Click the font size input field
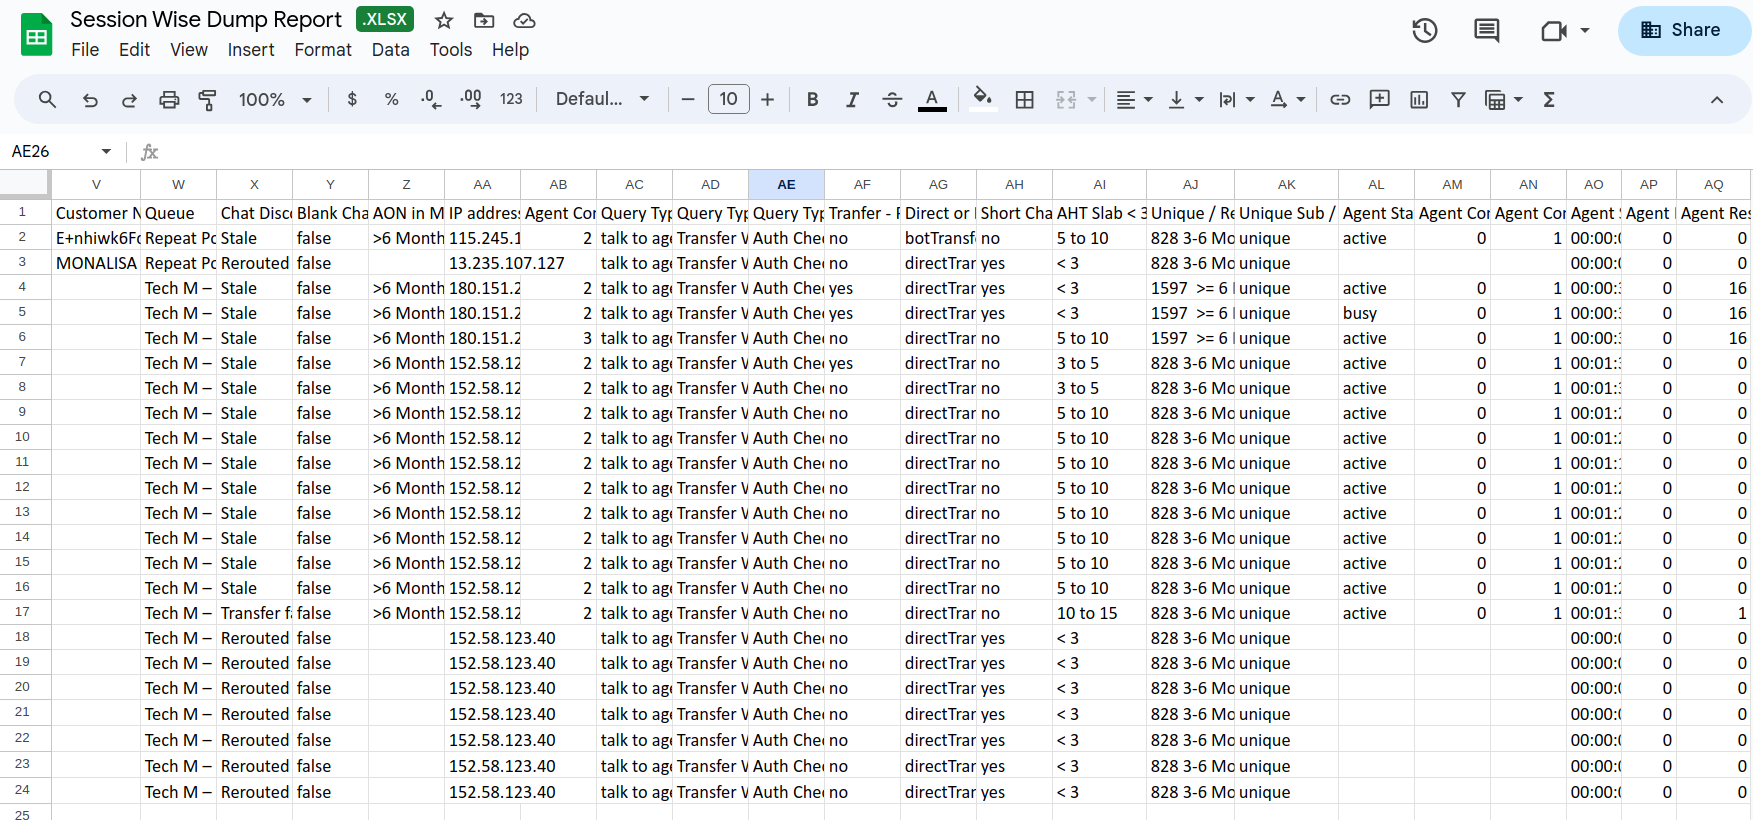This screenshot has height=820, width=1753. click(728, 100)
